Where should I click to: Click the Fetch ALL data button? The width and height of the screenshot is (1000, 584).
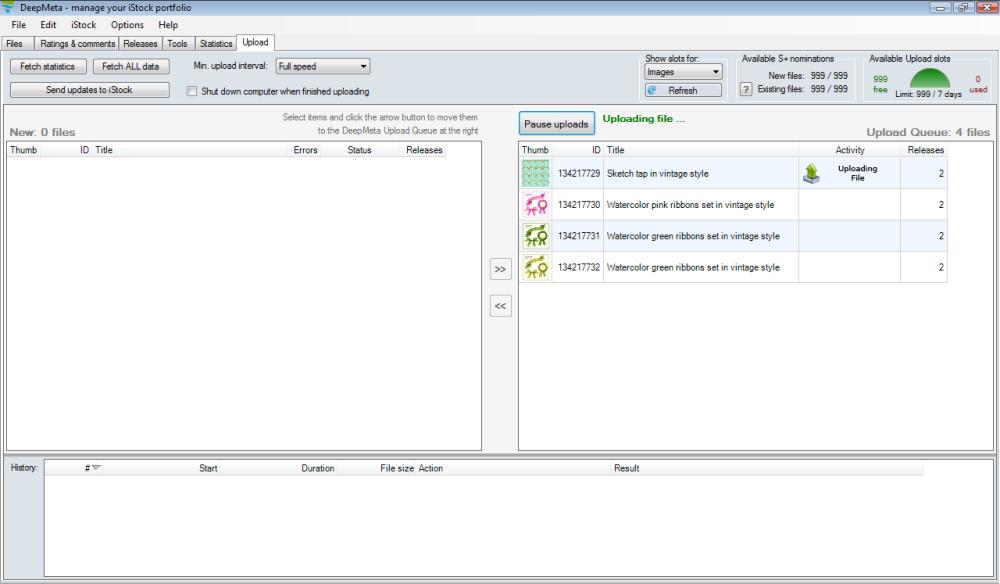click(x=131, y=66)
